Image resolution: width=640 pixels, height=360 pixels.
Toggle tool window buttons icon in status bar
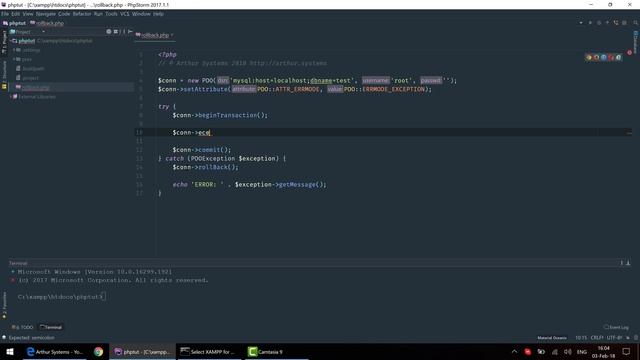(4, 338)
